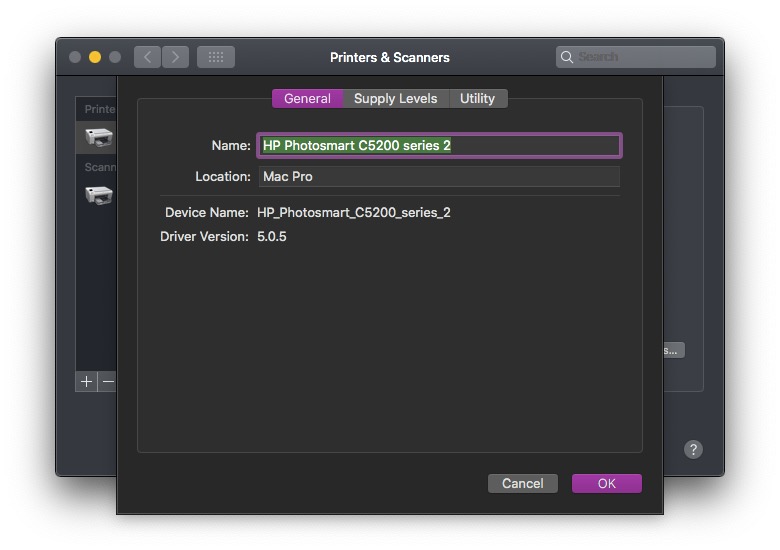This screenshot has width=780, height=550.
Task: Go forward using the right chevron
Action: coord(175,57)
